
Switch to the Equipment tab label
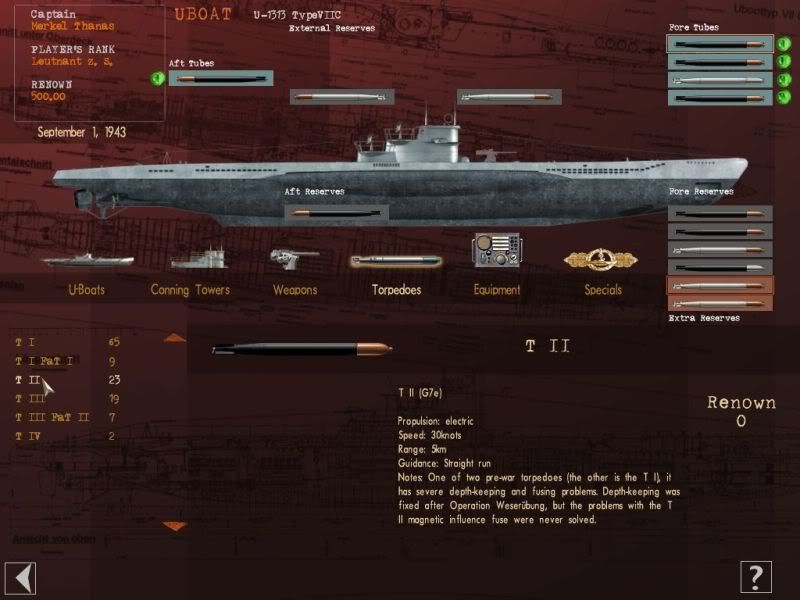pos(497,290)
